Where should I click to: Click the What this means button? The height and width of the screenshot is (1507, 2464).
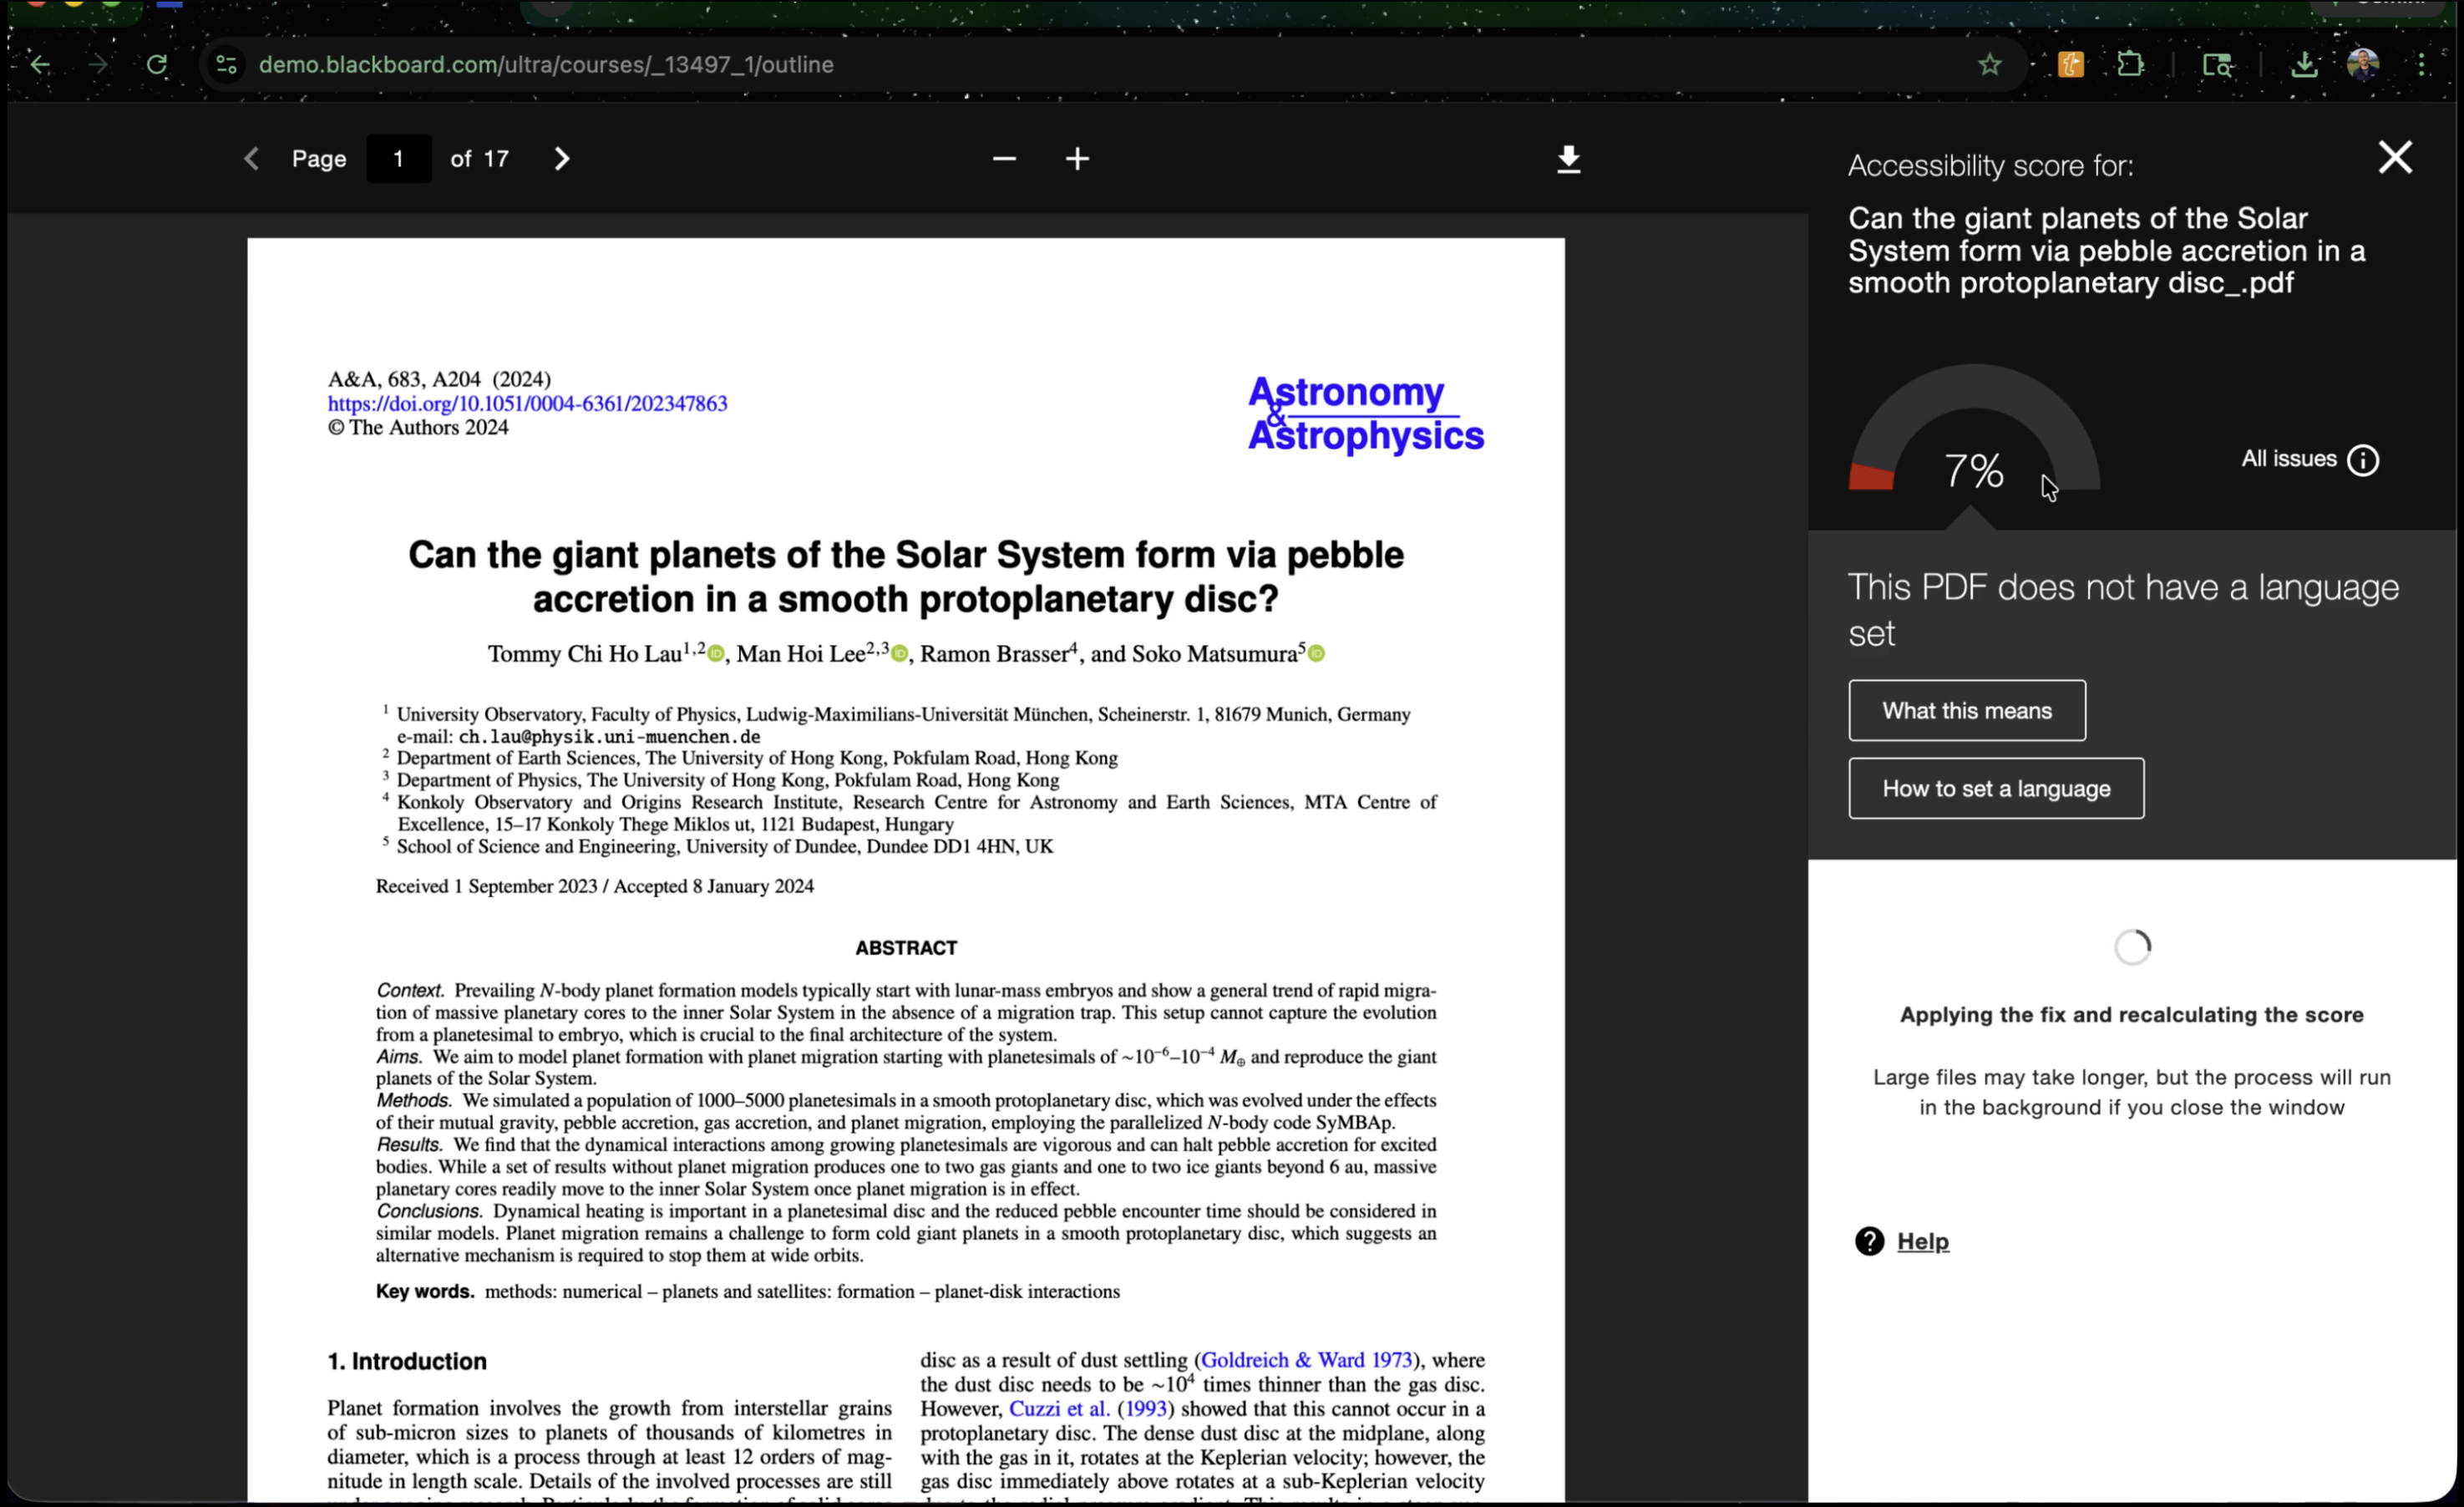click(x=1966, y=711)
